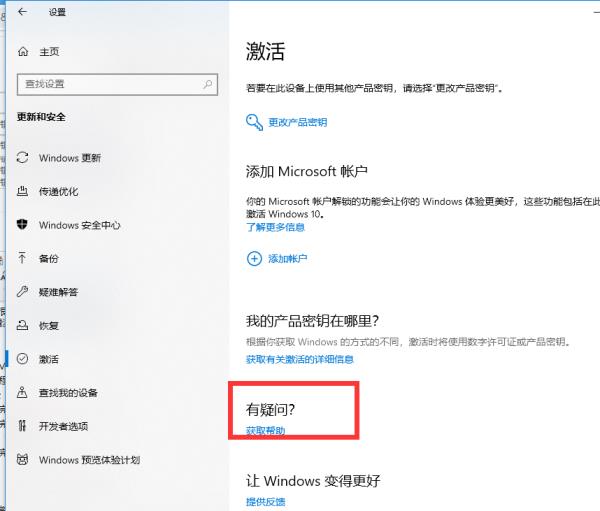This screenshot has height=511, width=600.
Task: Open 获取有关激活的详细信息 link
Action: click(x=300, y=359)
